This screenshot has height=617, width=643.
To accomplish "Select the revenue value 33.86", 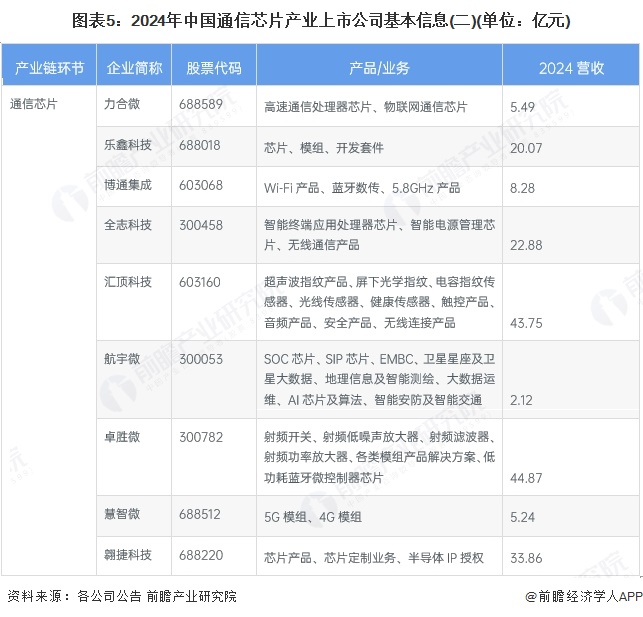I will click(526, 557).
